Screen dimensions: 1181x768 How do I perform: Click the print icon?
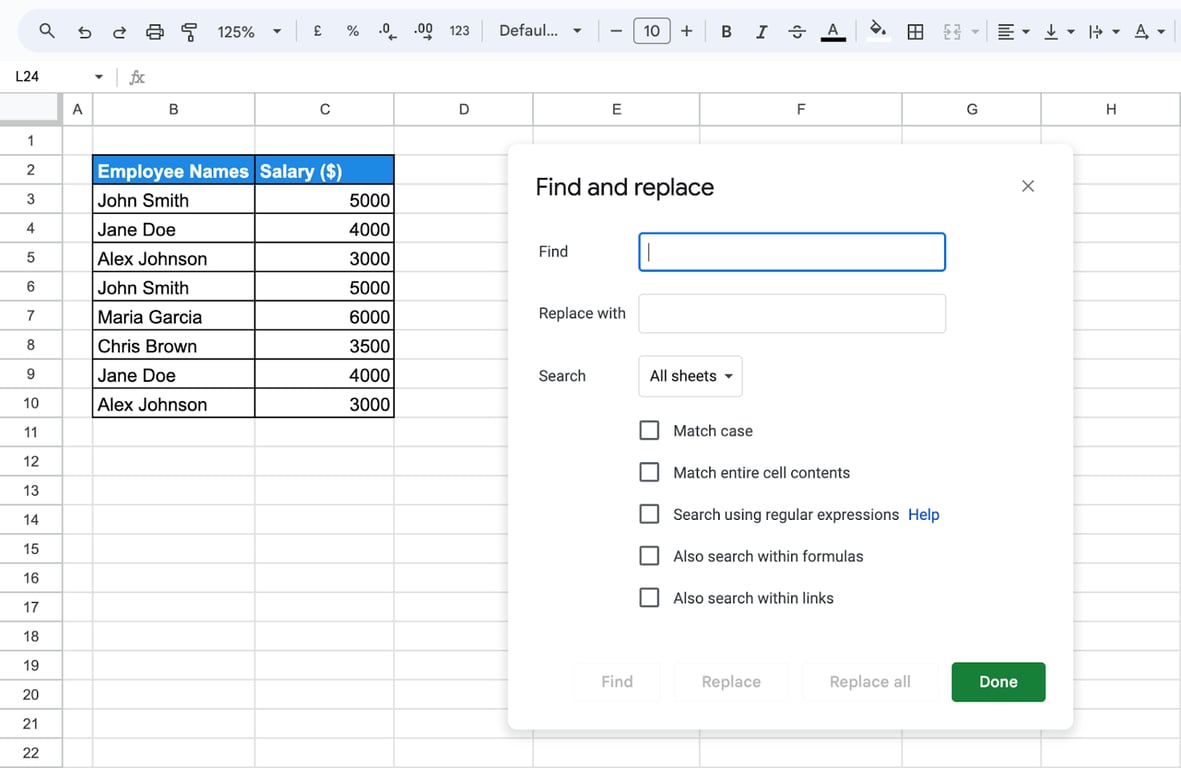click(x=154, y=32)
